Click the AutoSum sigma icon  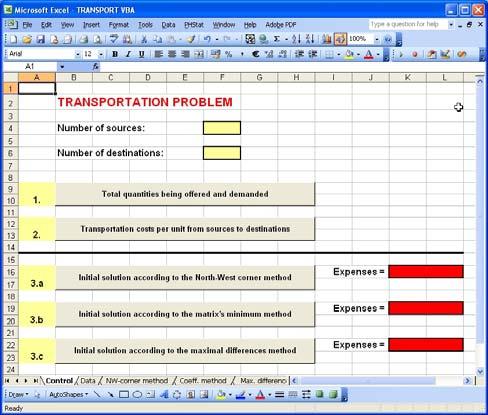point(277,39)
